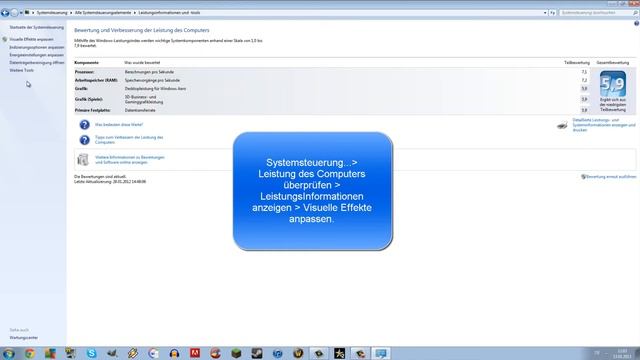
Task: Select the Prozessor: row label
Action: coord(84,72)
